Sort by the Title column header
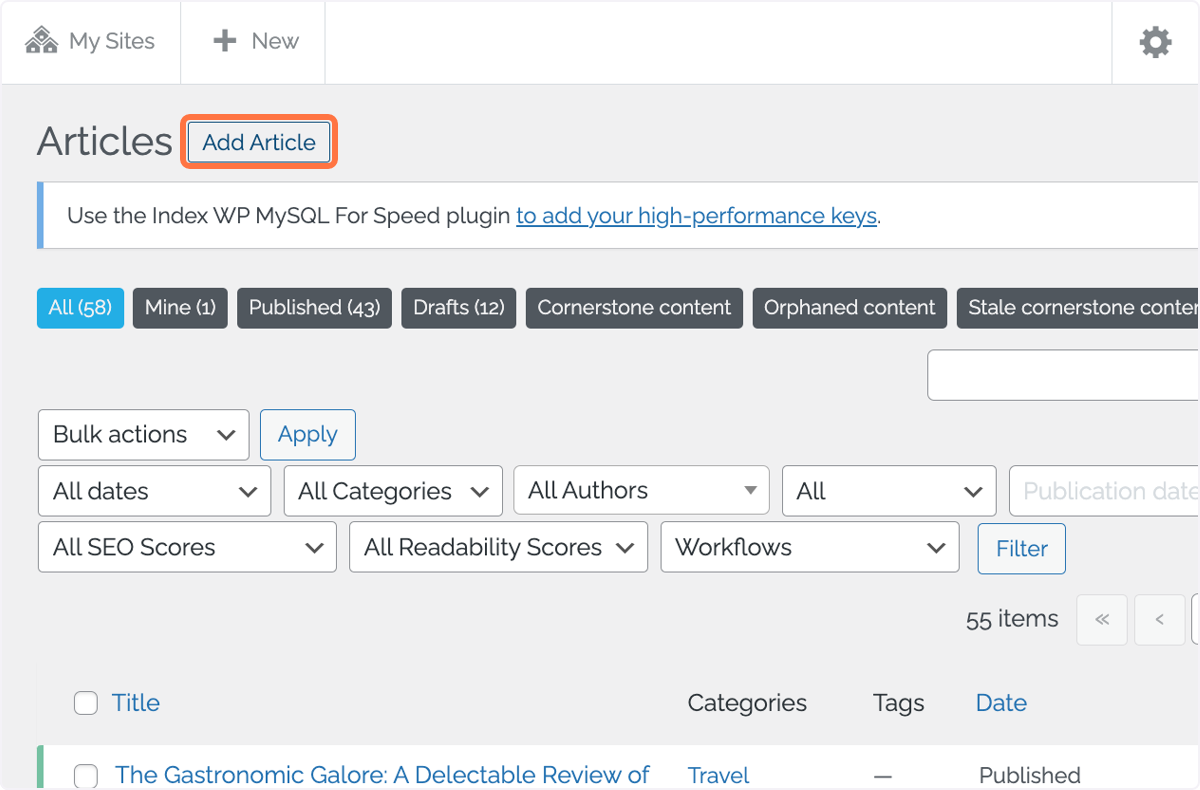Image resolution: width=1200 pixels, height=790 pixels. tap(136, 703)
